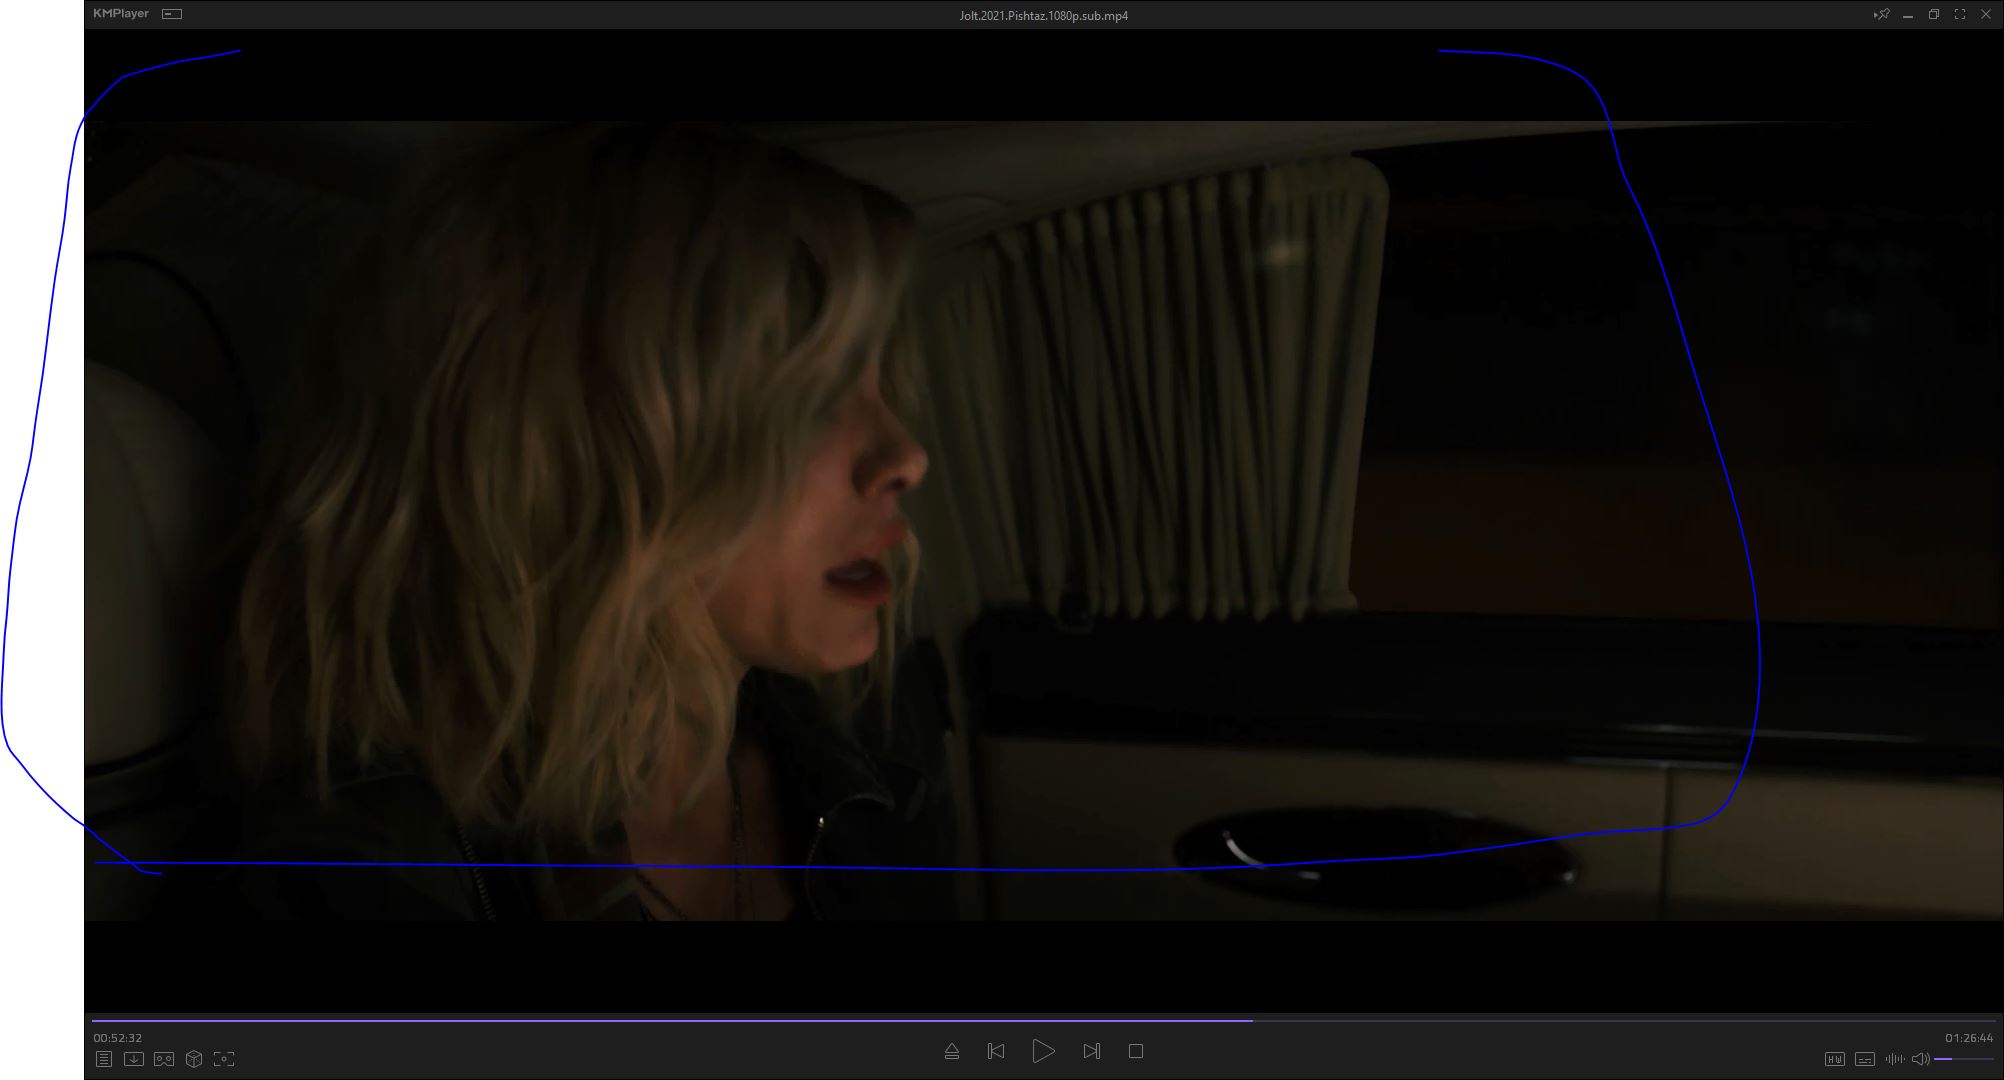This screenshot has height=1080, width=2004.
Task: Skip to next track
Action: 1091,1051
